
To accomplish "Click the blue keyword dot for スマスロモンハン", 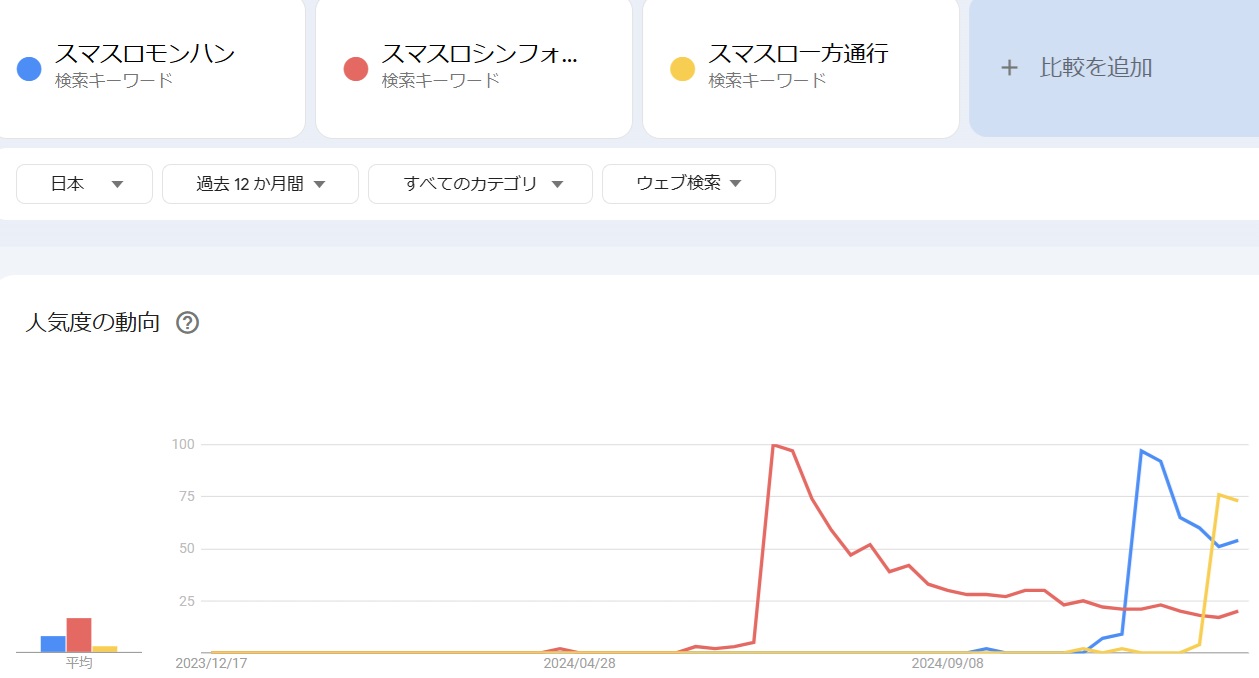I will (x=27, y=67).
